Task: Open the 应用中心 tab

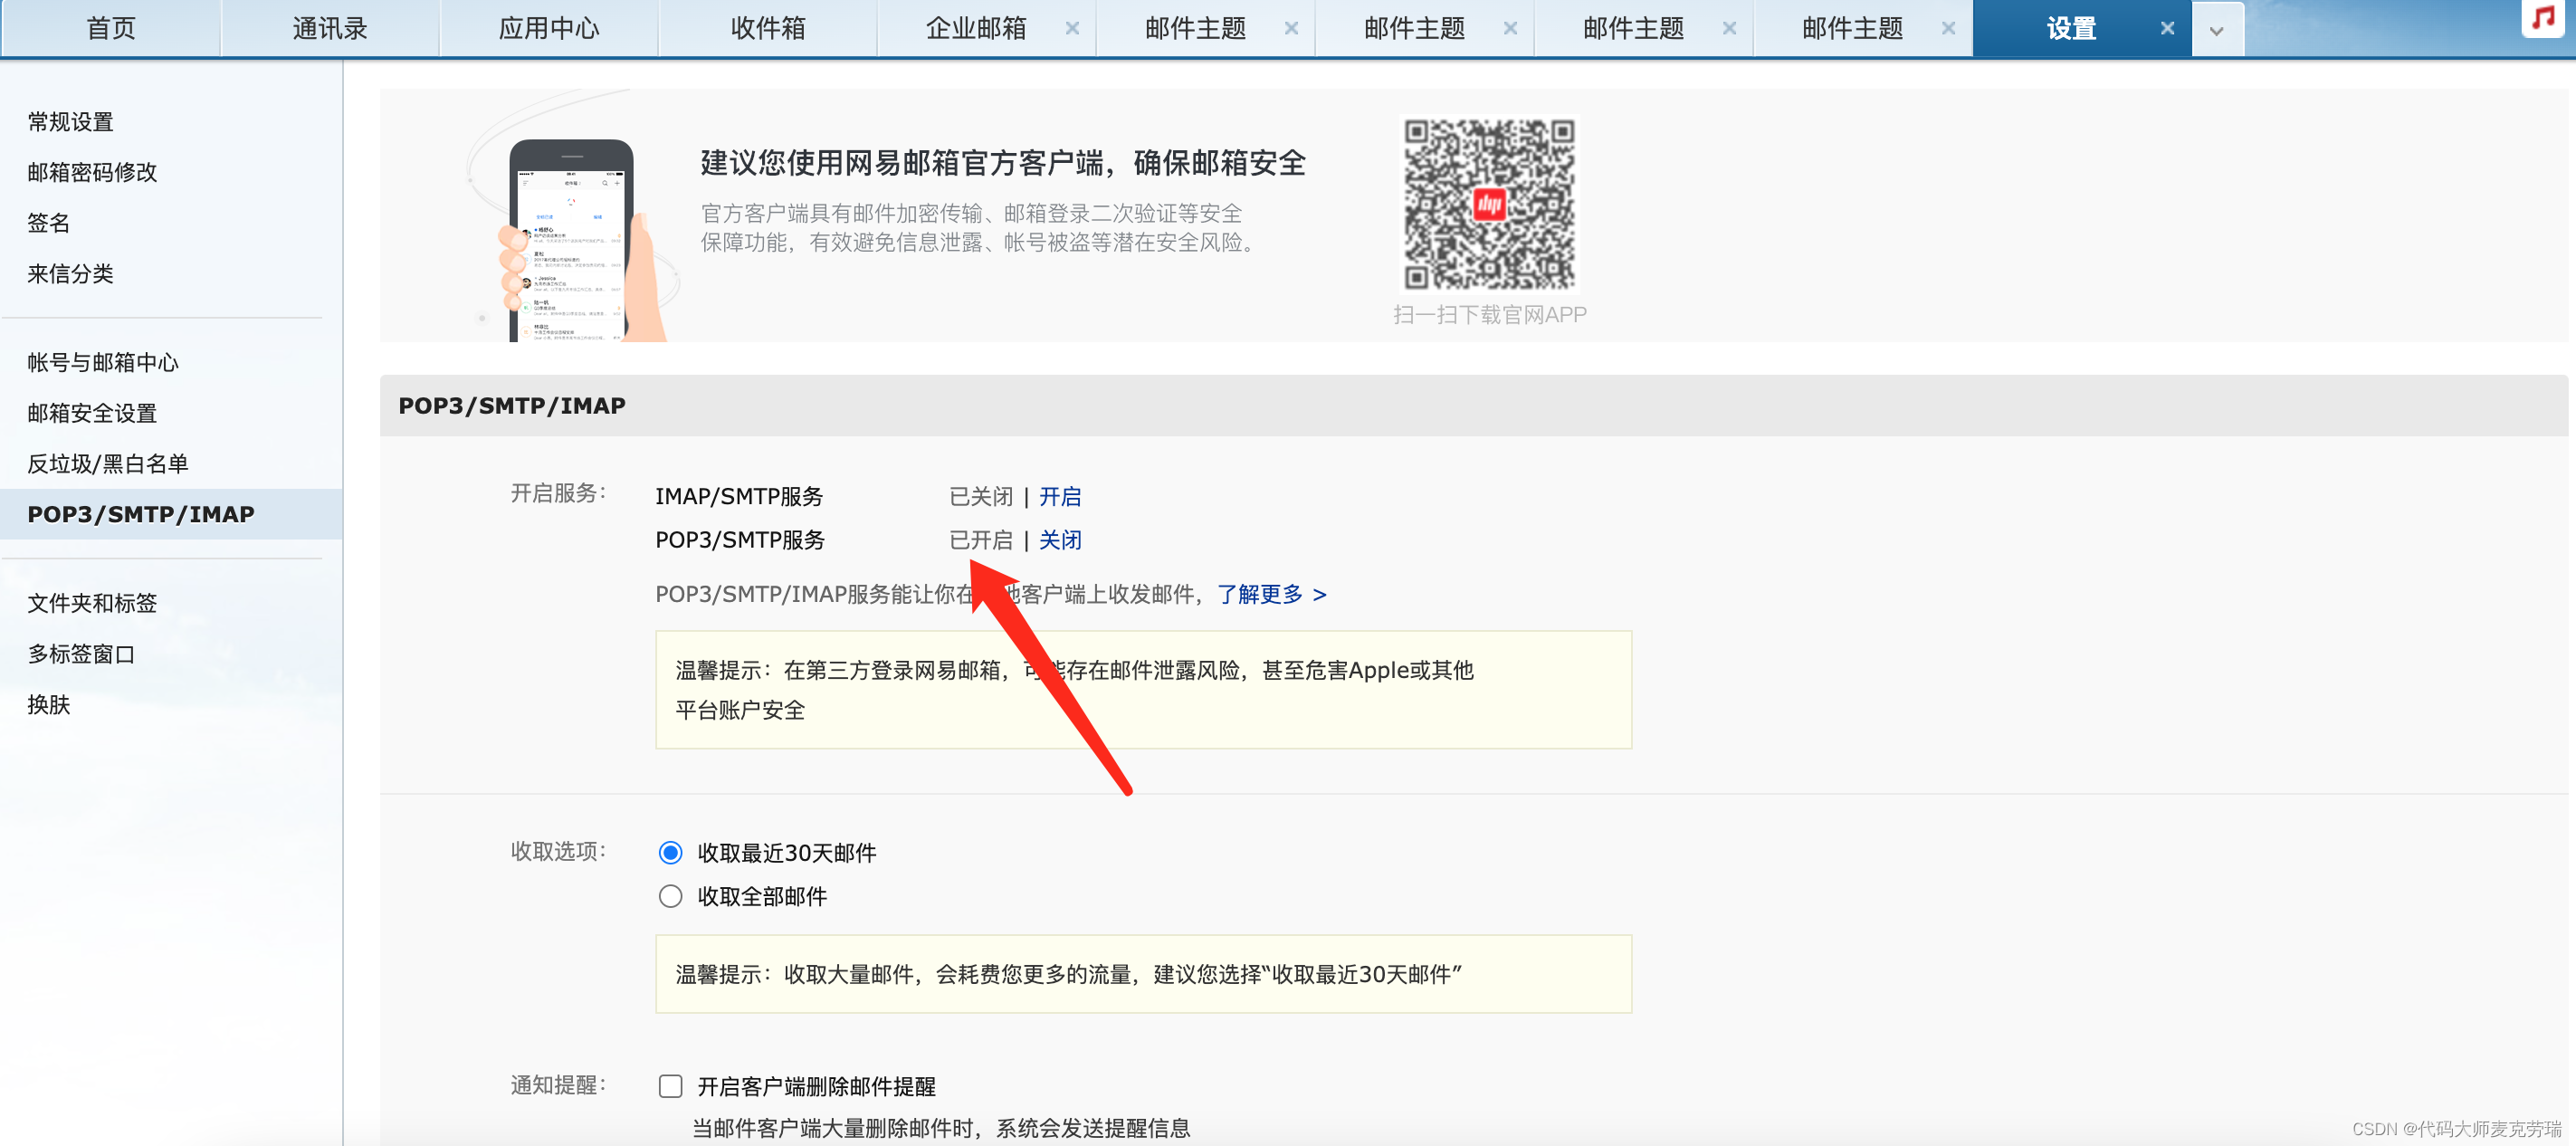Action: click(549, 28)
